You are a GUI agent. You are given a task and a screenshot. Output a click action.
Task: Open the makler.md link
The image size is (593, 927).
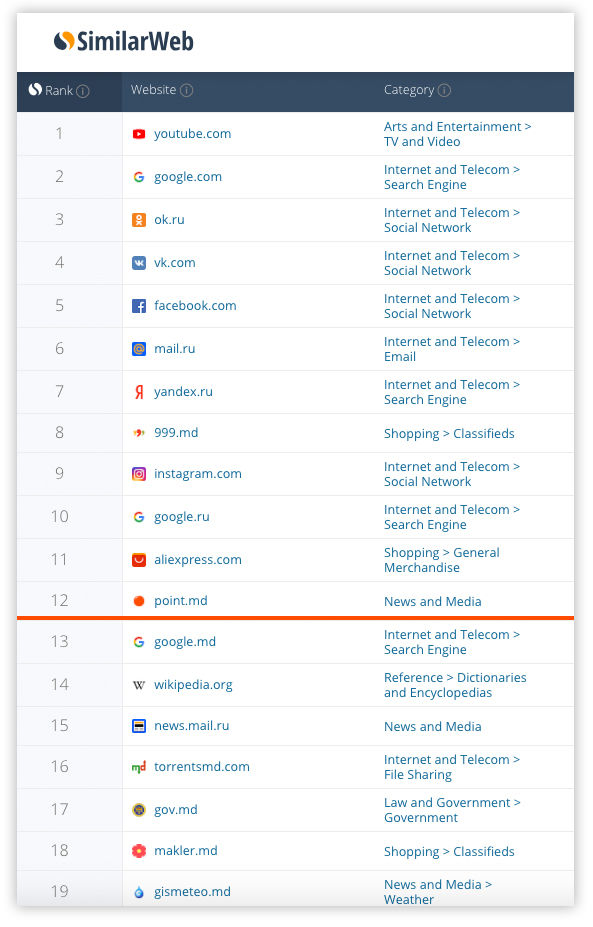pos(186,851)
